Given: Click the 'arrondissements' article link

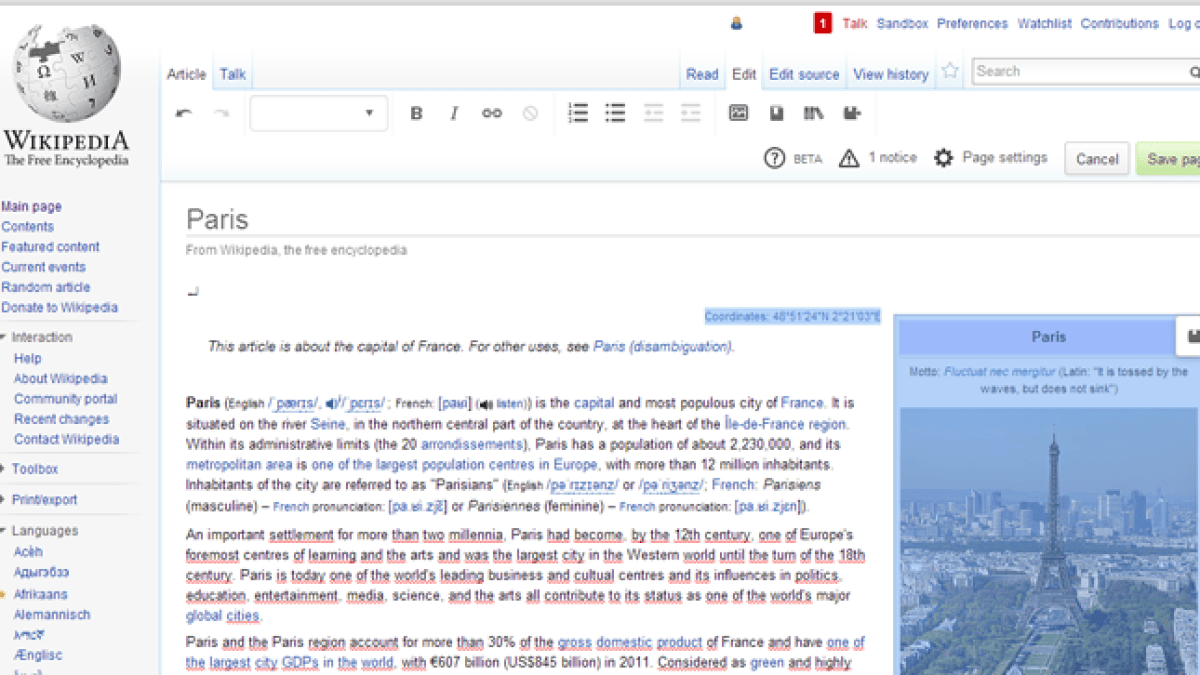Looking at the screenshot, I should [x=472, y=444].
